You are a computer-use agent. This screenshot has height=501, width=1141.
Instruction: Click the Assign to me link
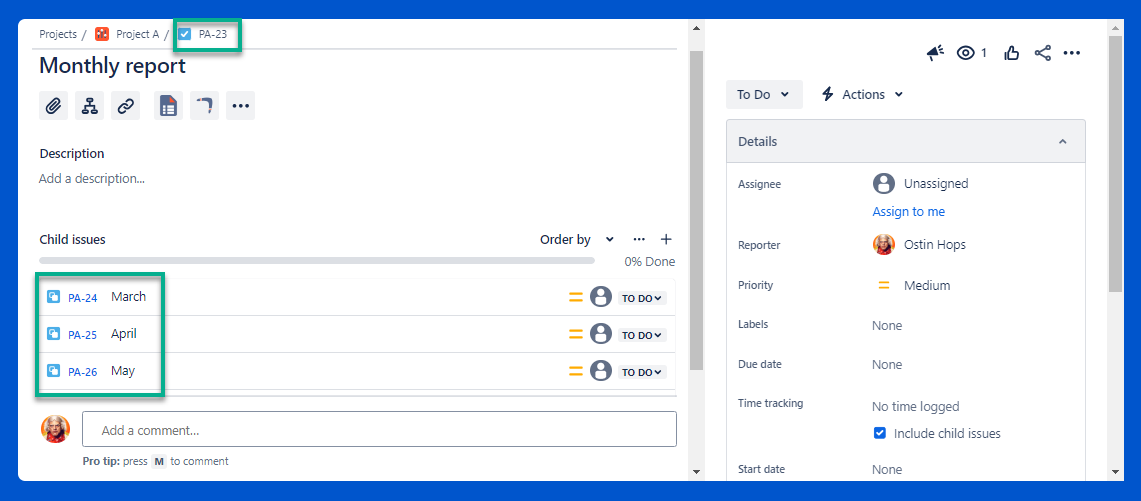pos(908,212)
